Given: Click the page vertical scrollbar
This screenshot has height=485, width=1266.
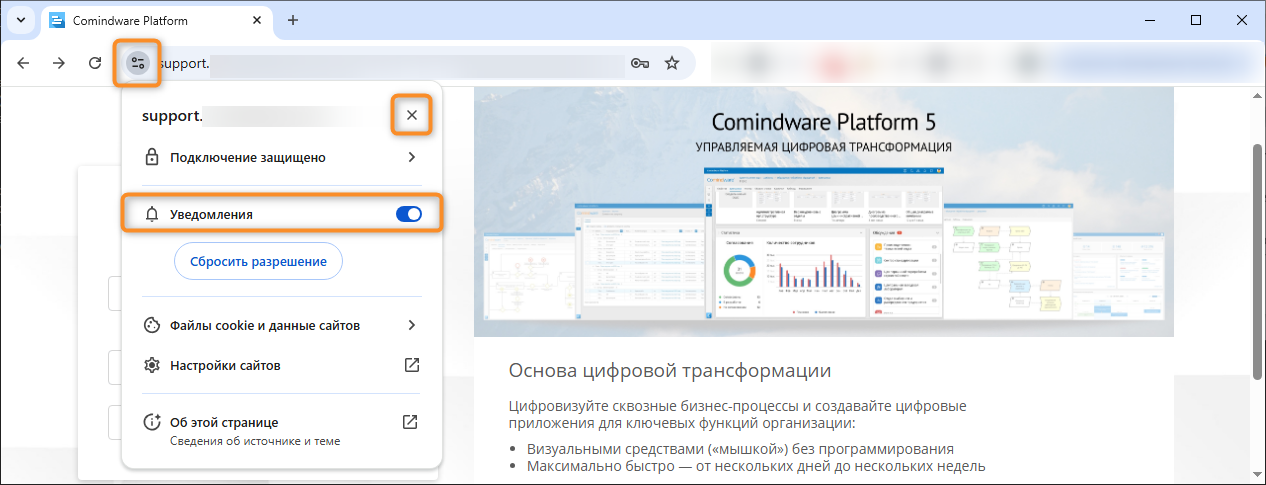Looking at the screenshot, I should [1257, 262].
